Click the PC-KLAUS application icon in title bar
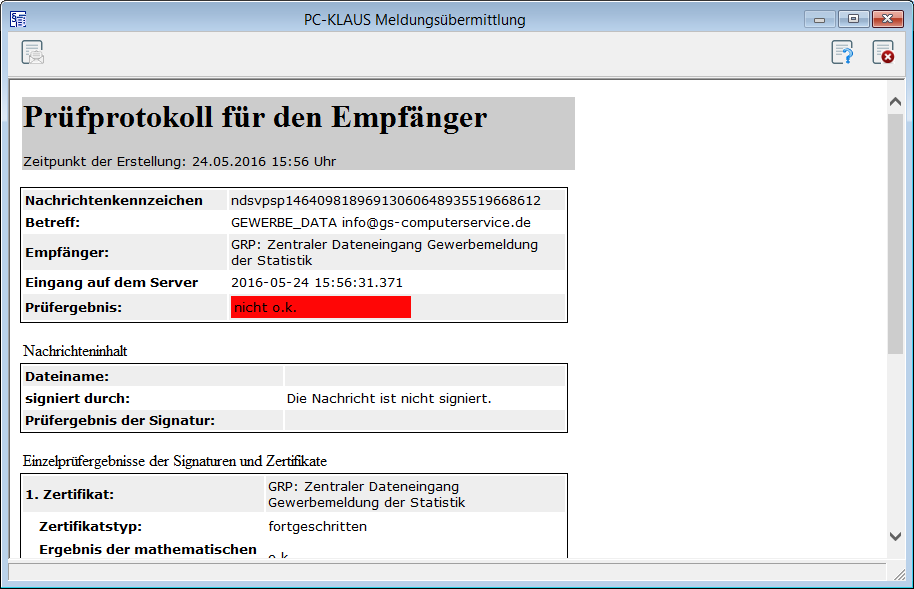The width and height of the screenshot is (914, 589). 18,19
